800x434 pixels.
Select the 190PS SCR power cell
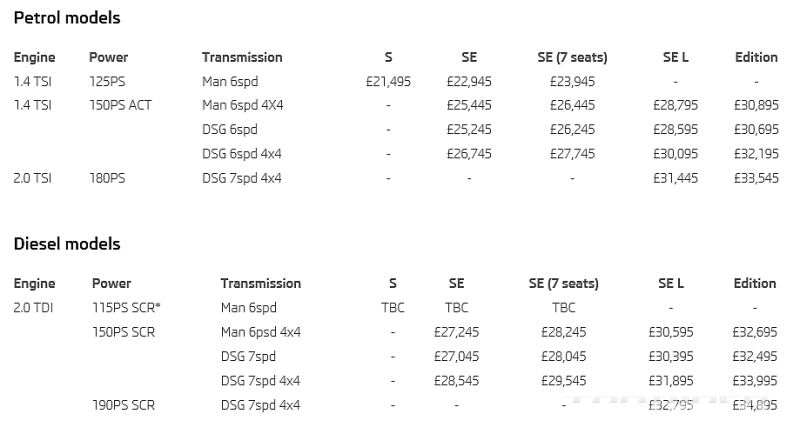tap(123, 405)
